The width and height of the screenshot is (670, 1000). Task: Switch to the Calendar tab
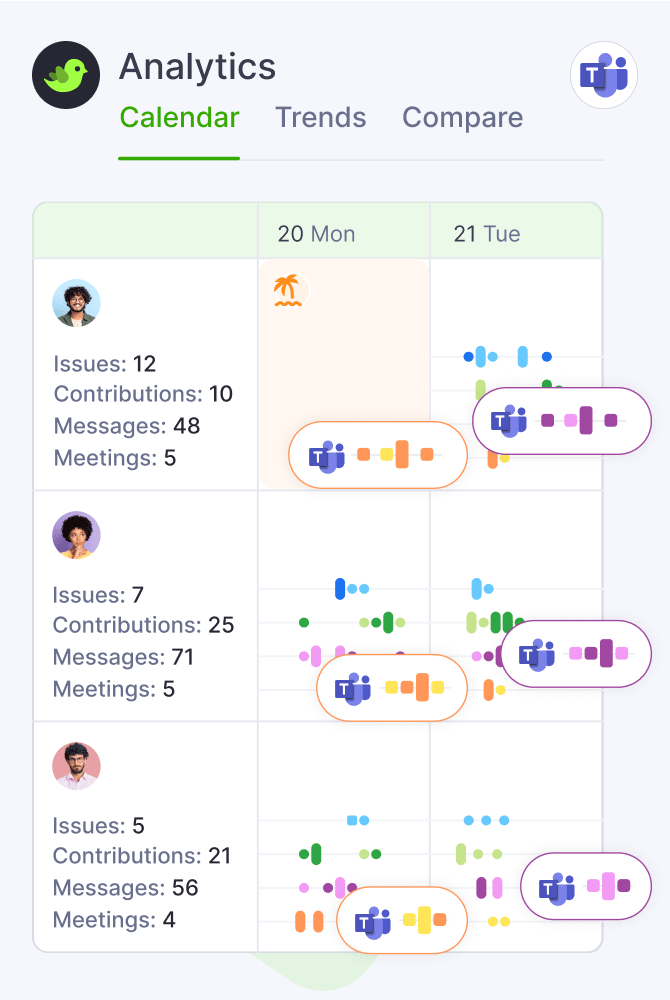coord(180,118)
